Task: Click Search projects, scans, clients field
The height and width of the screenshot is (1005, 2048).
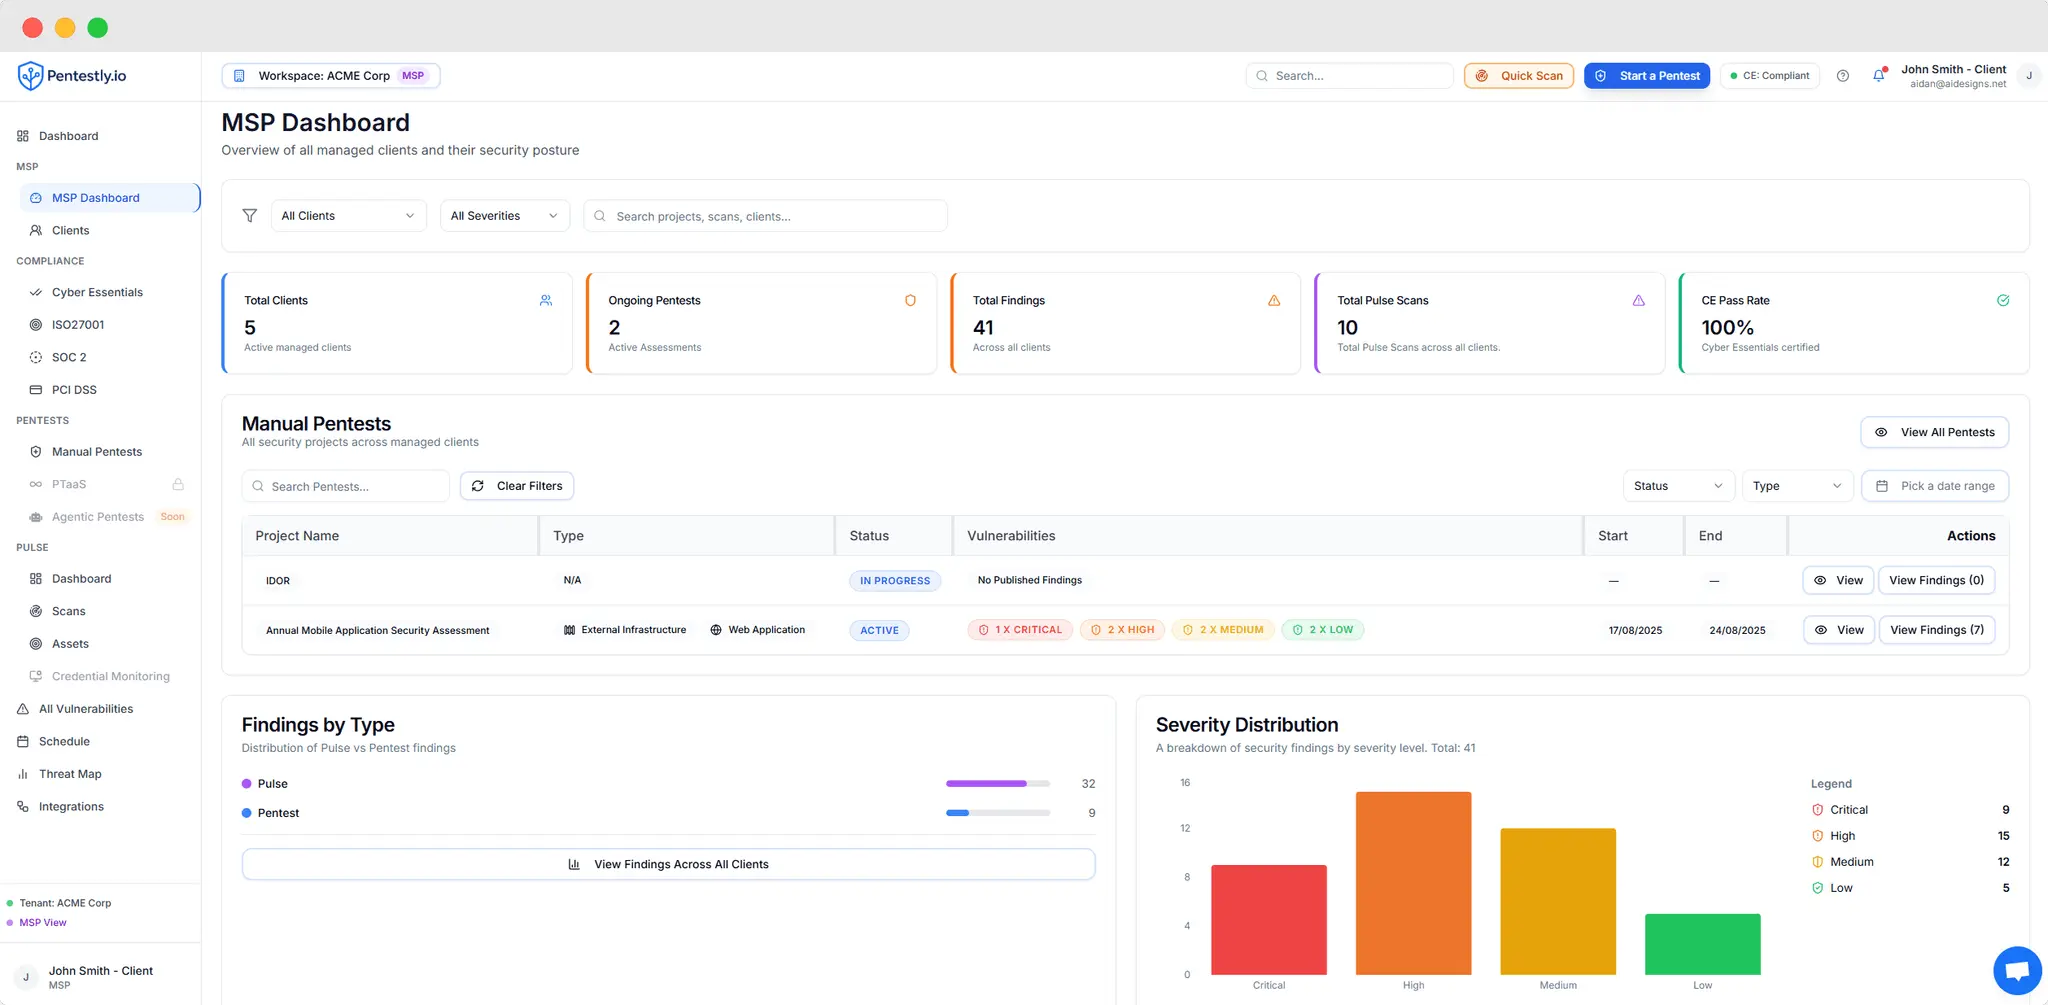Action: coord(765,216)
